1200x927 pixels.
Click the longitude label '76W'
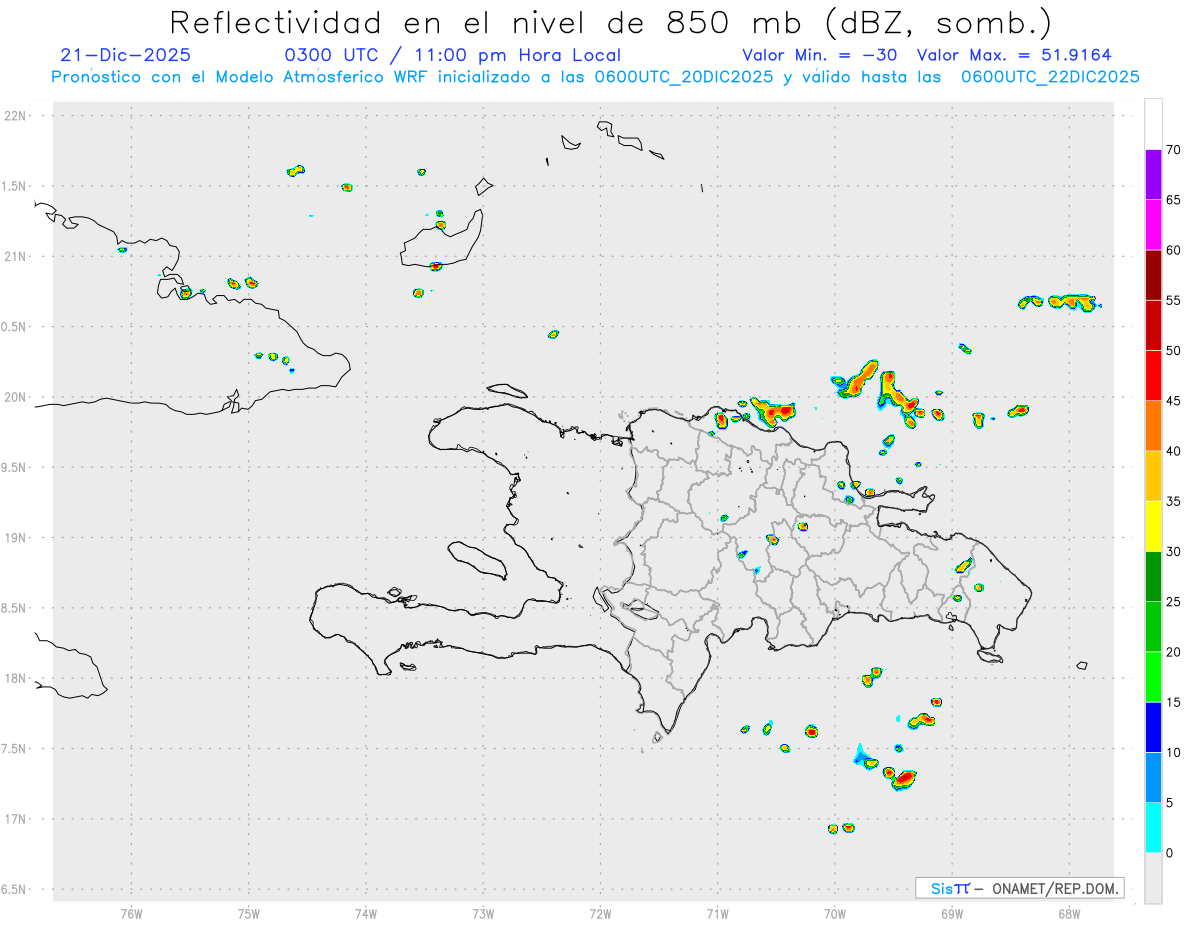point(131,913)
